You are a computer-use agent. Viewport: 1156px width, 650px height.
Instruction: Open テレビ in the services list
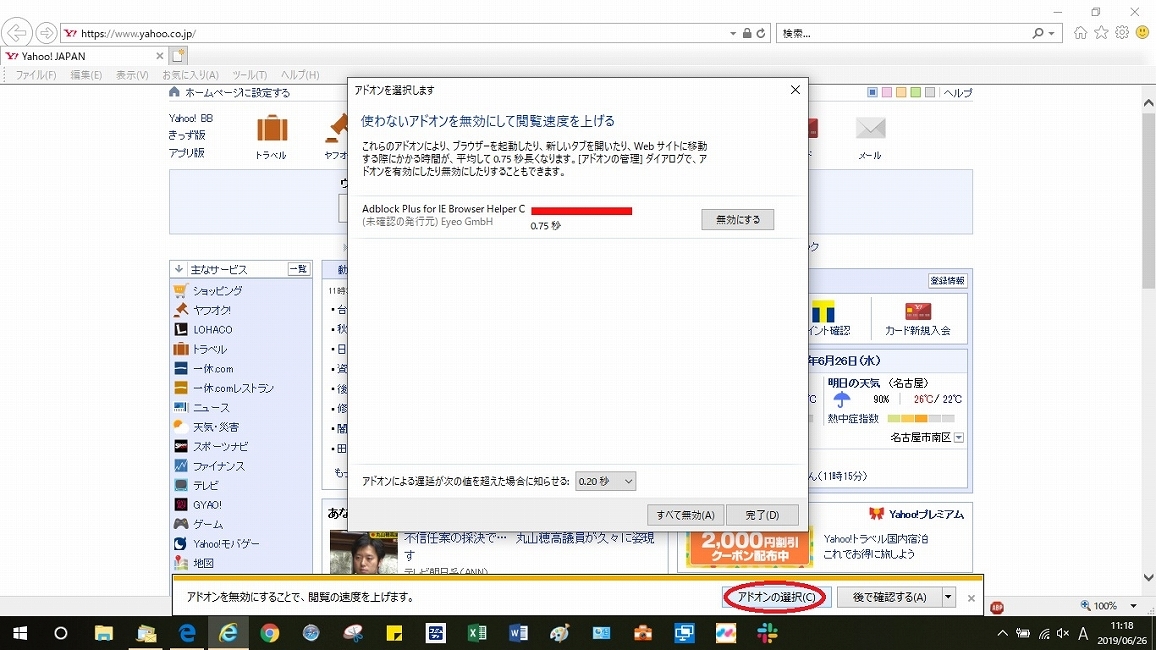(206, 486)
